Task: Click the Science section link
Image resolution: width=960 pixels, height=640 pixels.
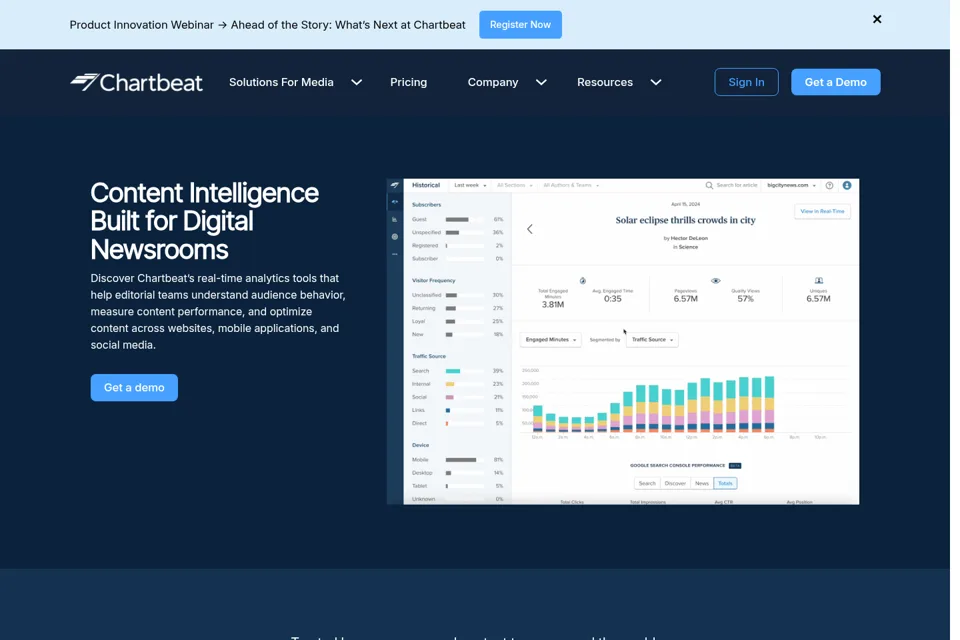Action: point(688,247)
